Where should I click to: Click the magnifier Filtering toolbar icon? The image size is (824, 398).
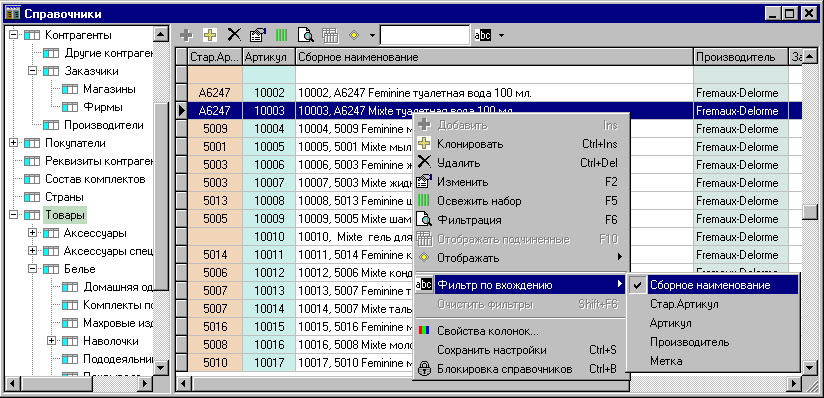(306, 35)
